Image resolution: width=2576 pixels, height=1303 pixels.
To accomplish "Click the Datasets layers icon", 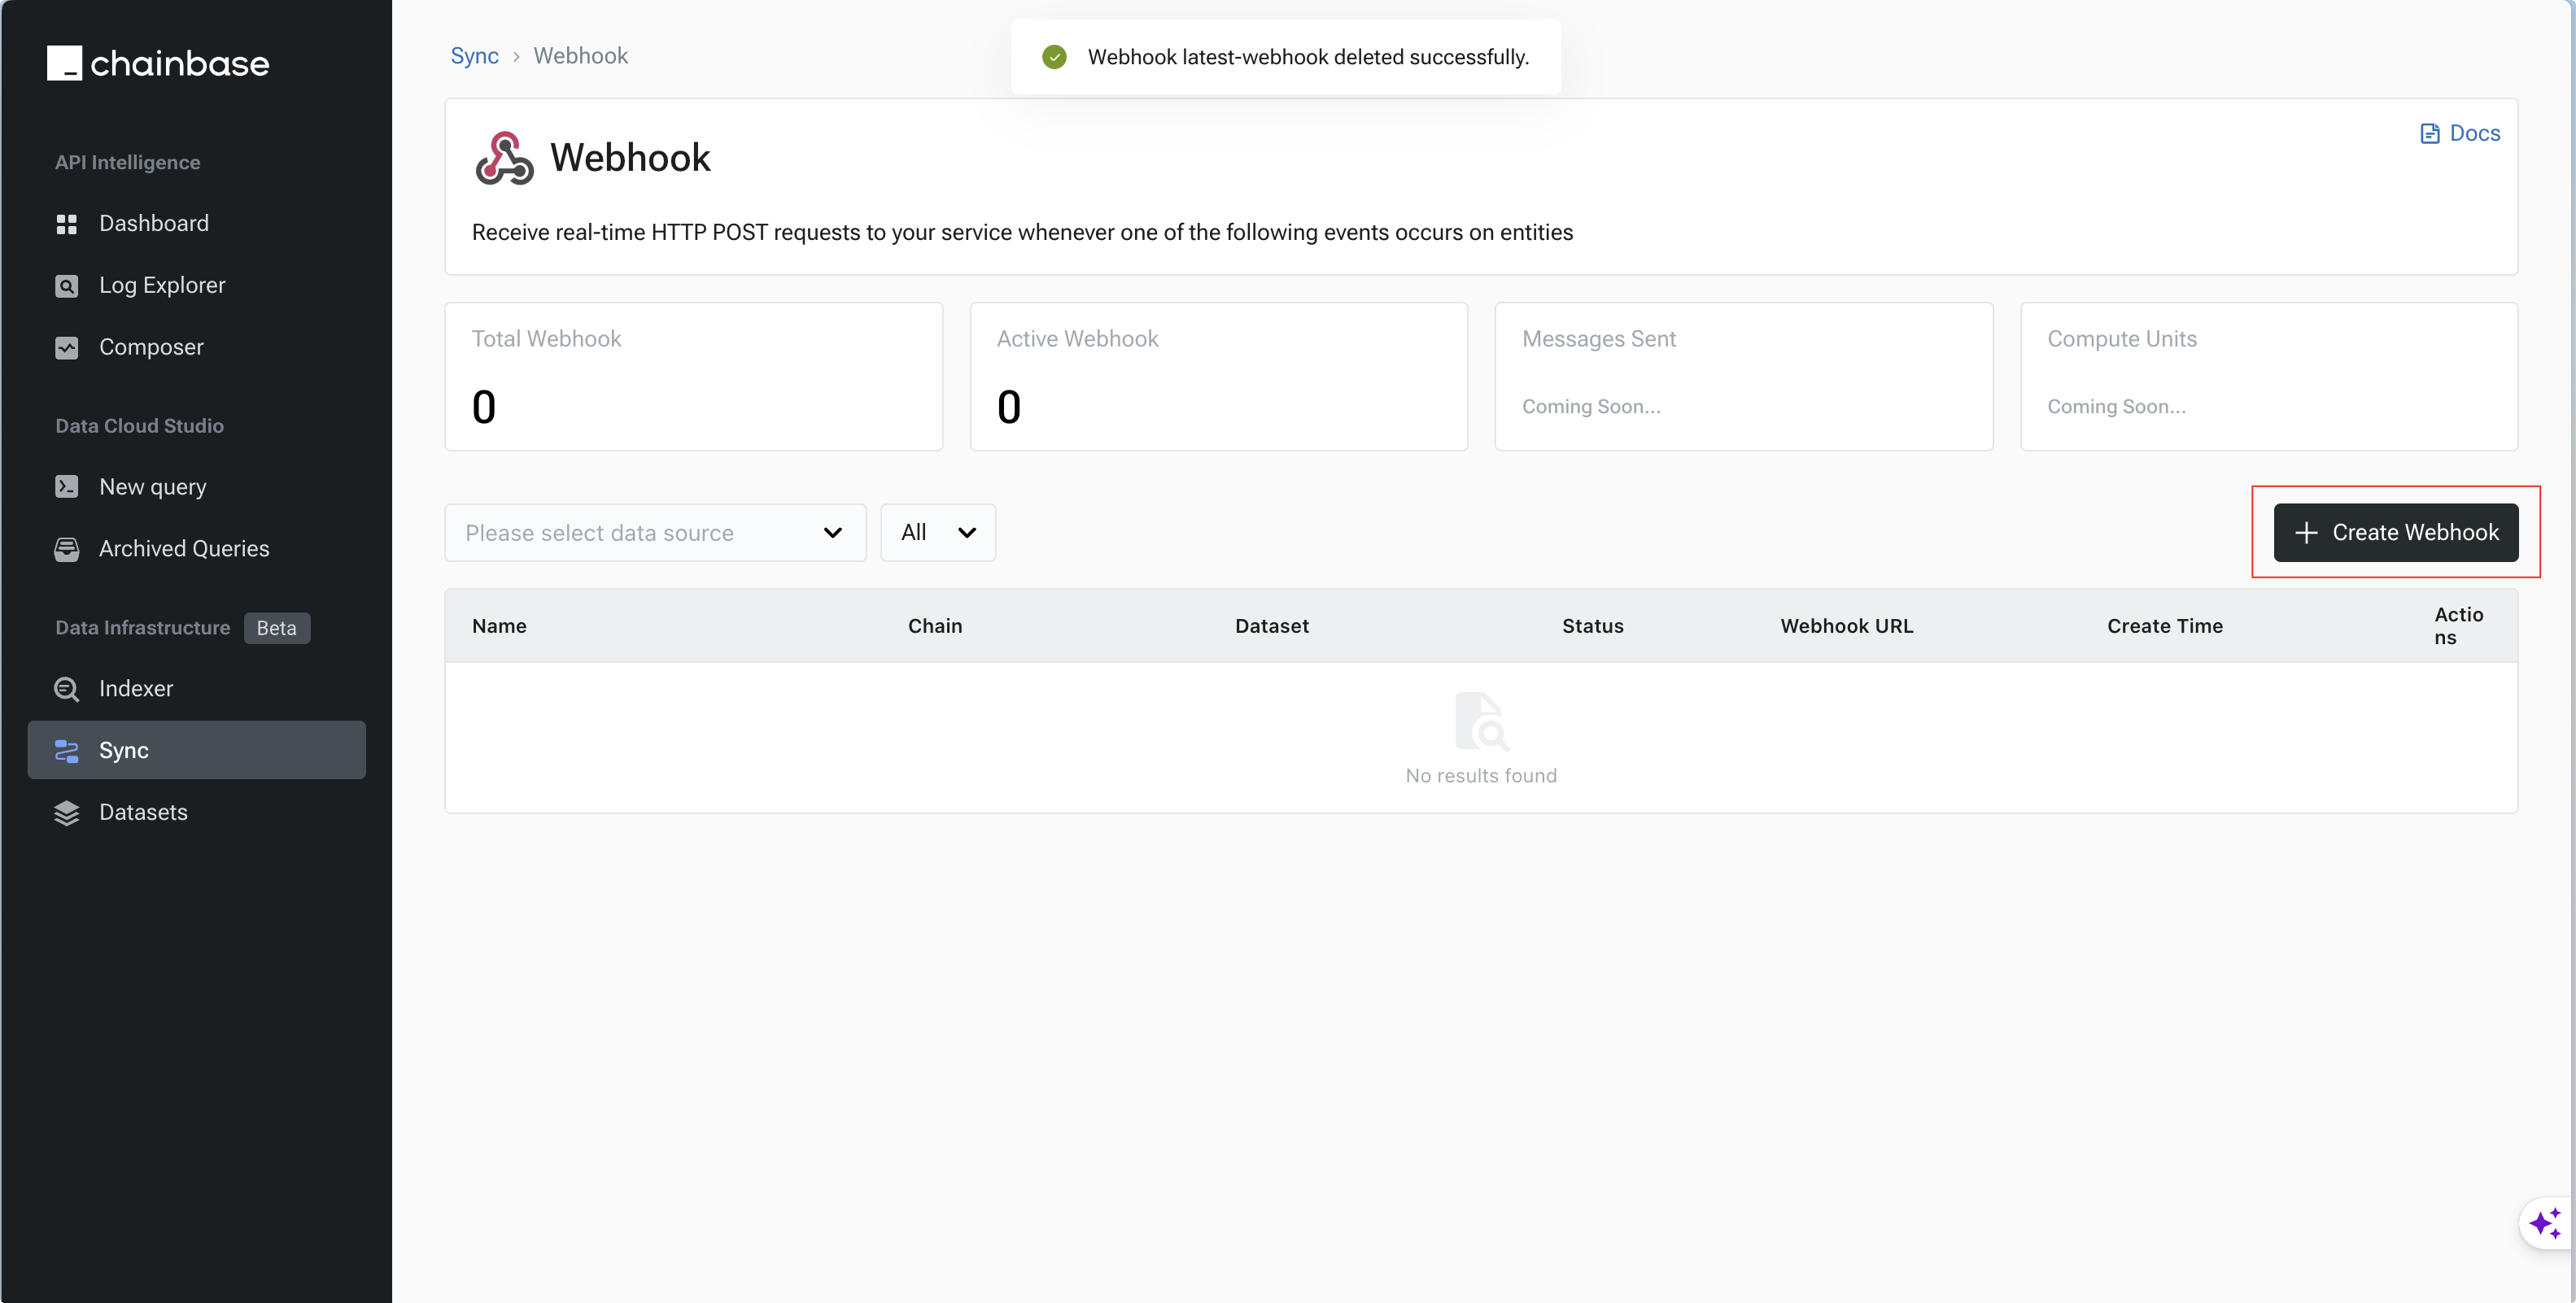I will 66,813.
